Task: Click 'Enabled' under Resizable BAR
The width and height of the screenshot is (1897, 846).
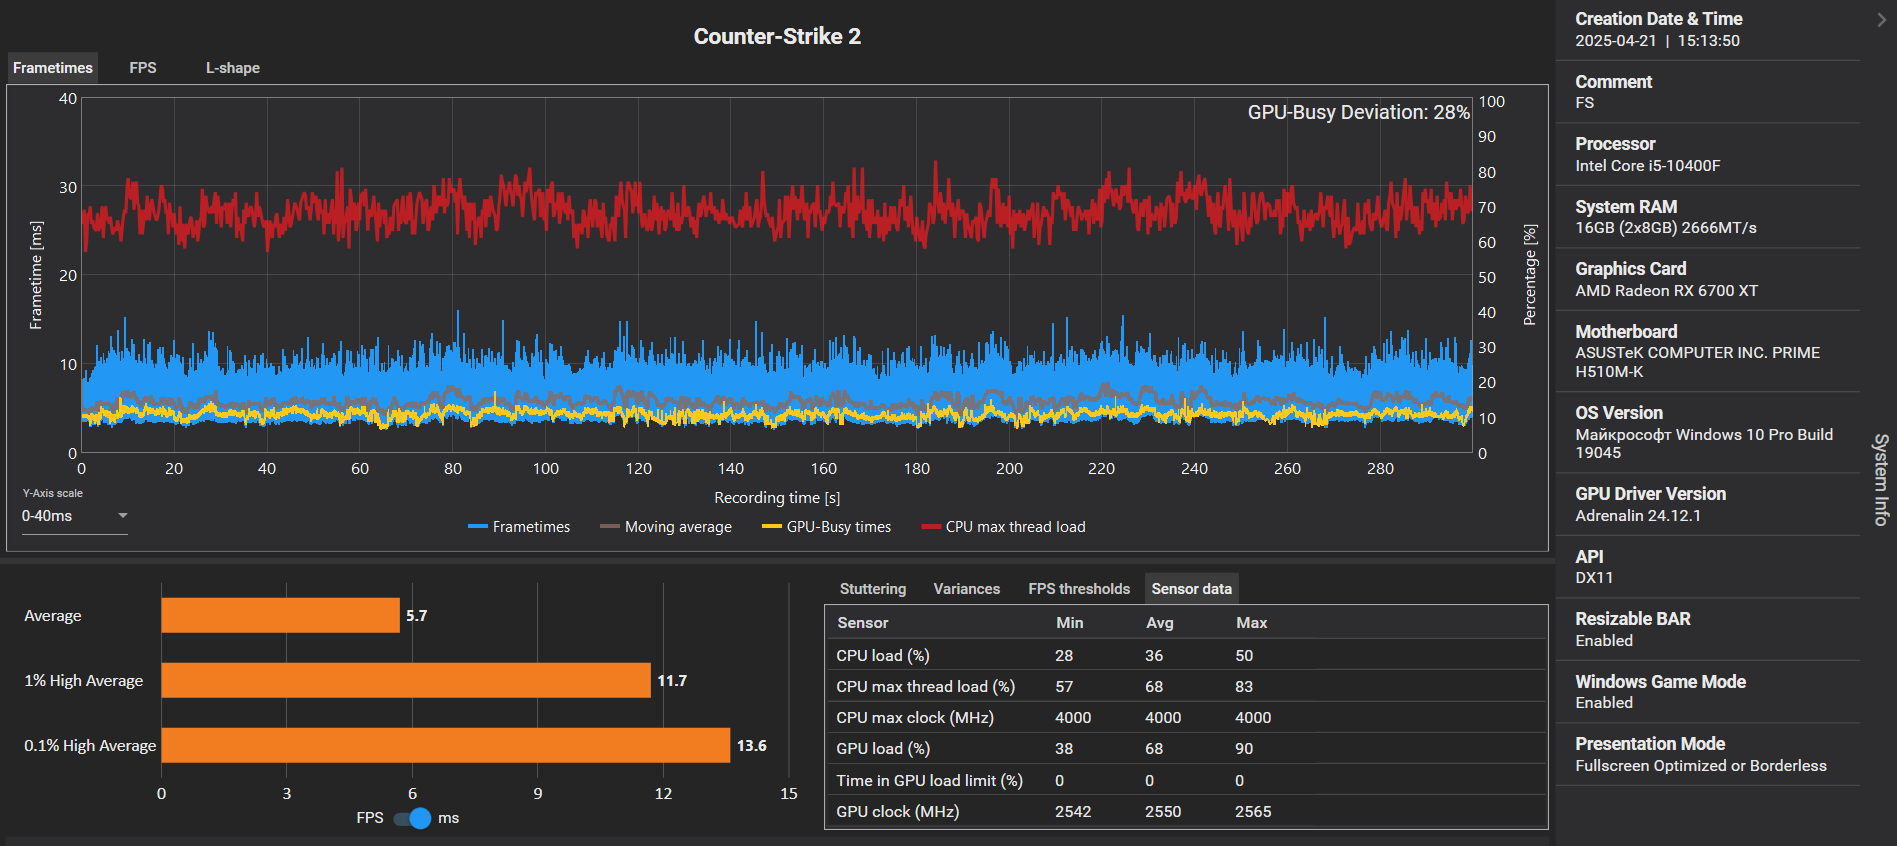Action: pos(1604,641)
